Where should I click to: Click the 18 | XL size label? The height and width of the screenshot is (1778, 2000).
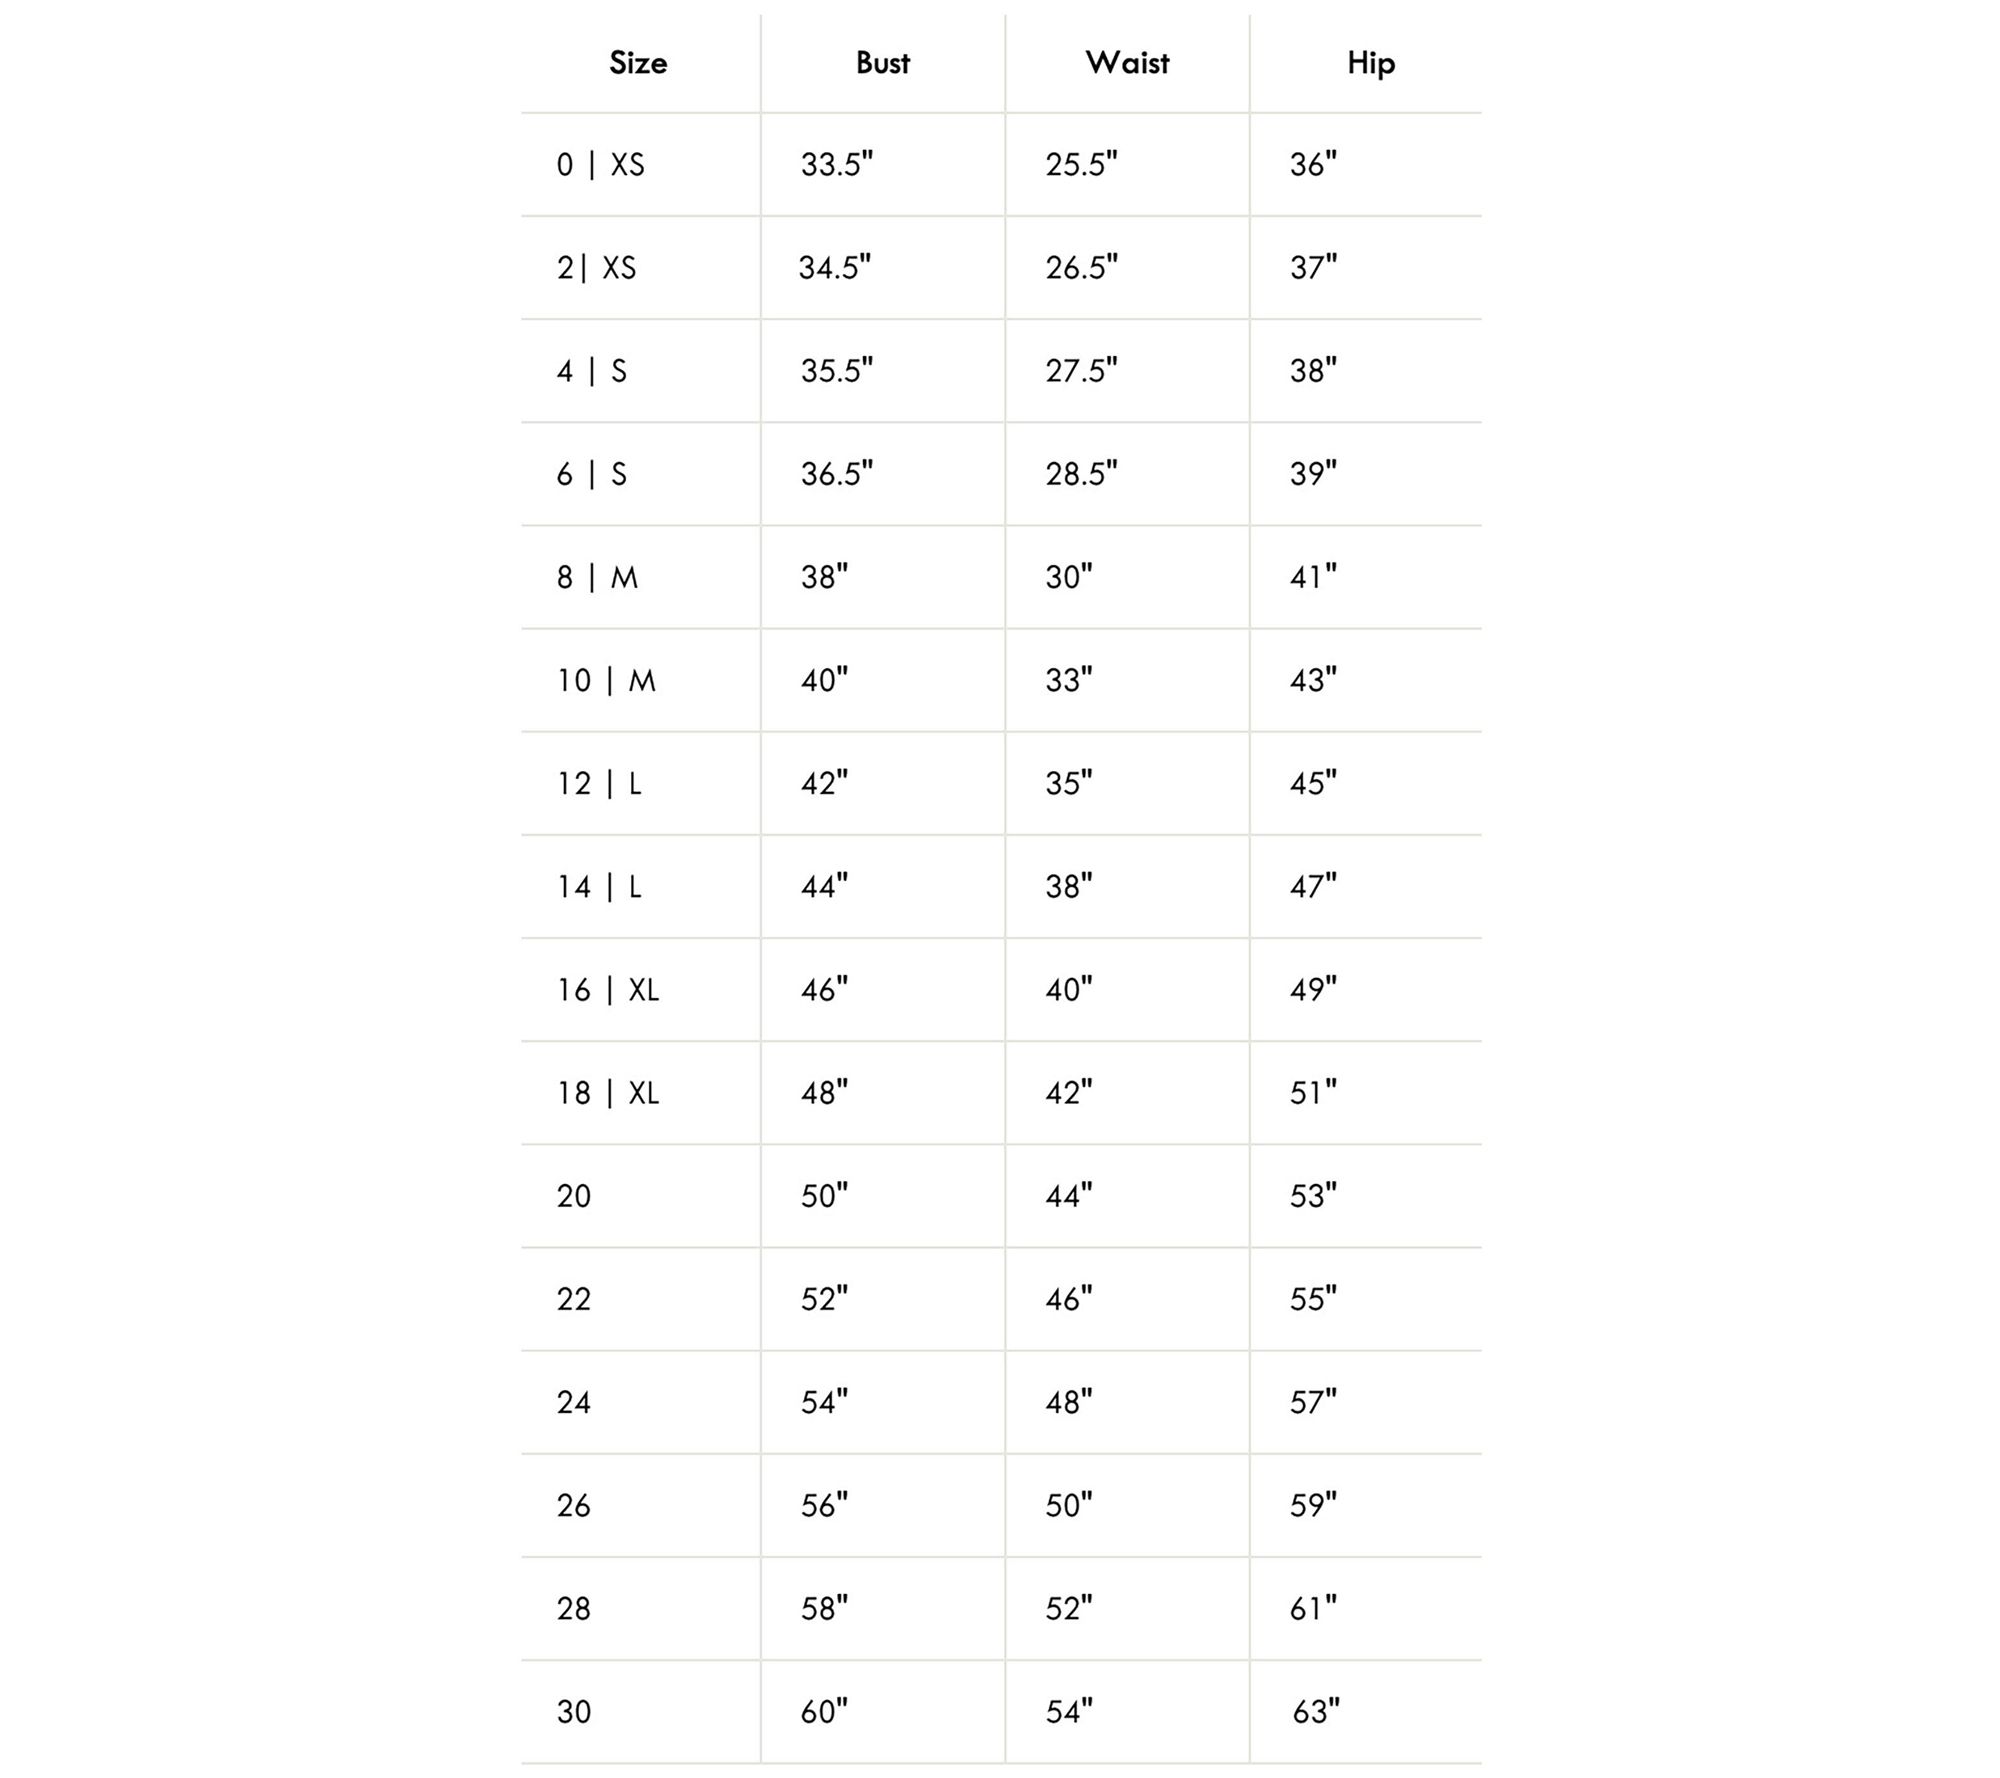pyautogui.click(x=608, y=1093)
